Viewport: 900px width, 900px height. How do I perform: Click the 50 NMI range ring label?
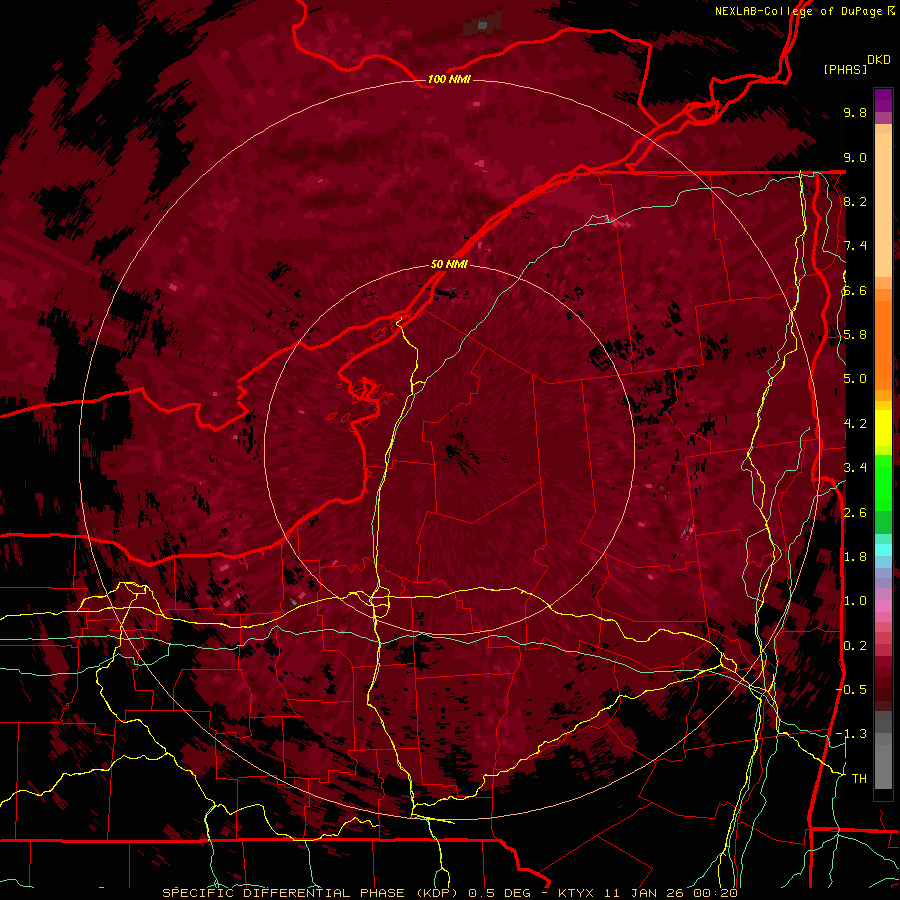[x=449, y=264]
